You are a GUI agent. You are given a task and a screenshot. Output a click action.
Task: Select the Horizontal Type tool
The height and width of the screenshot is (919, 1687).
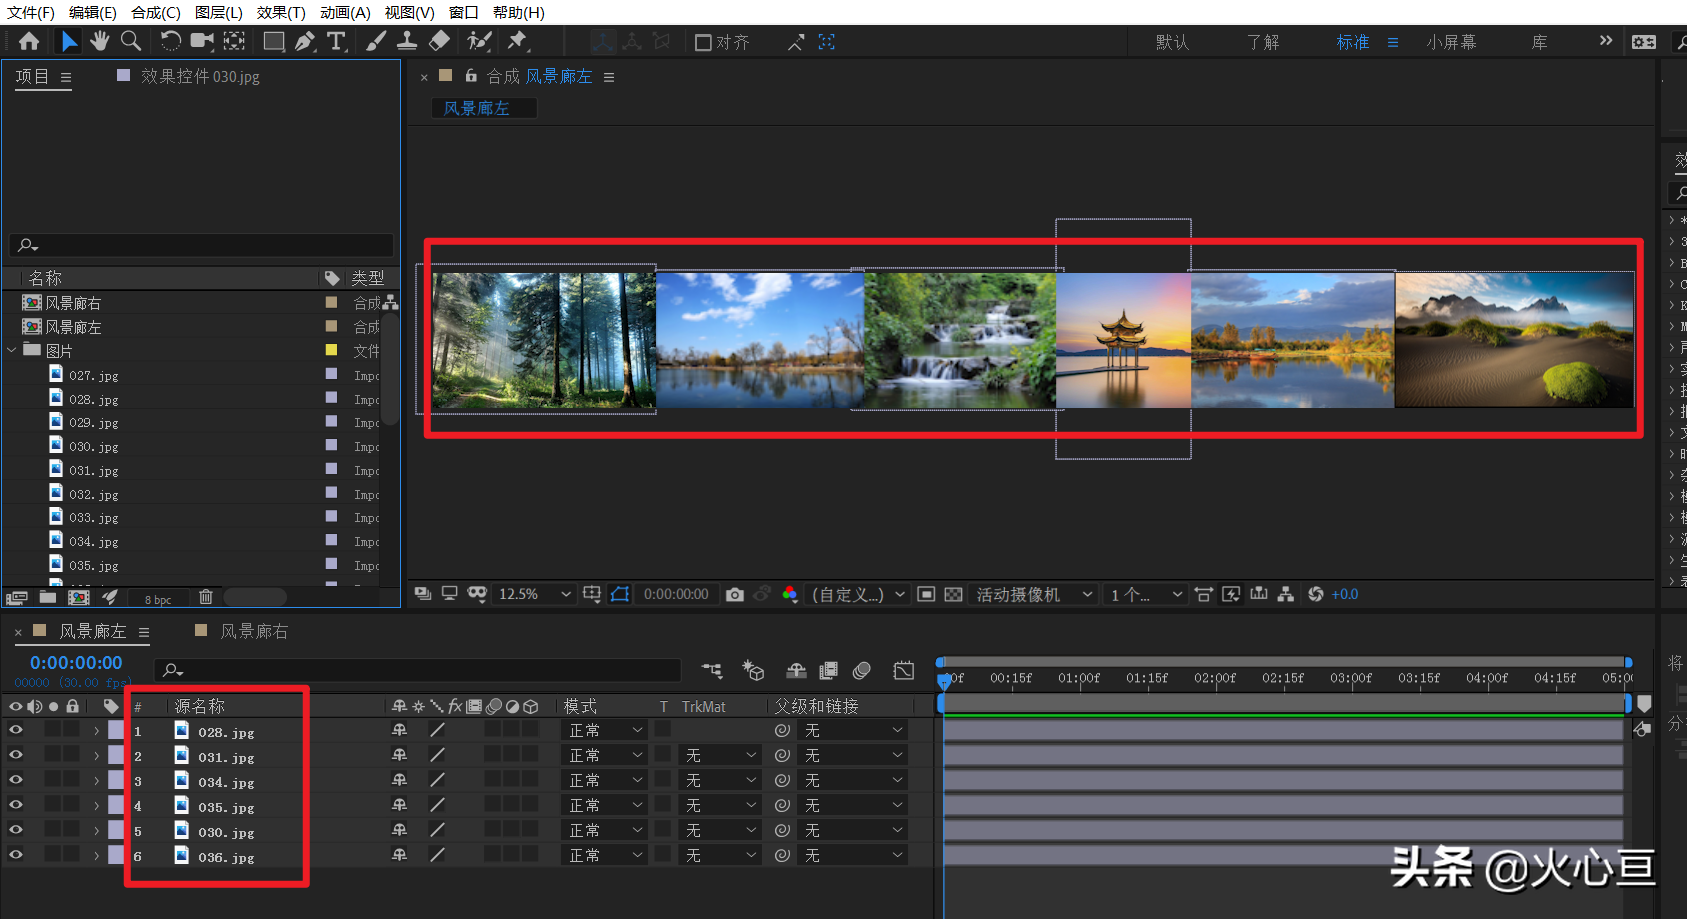(337, 41)
